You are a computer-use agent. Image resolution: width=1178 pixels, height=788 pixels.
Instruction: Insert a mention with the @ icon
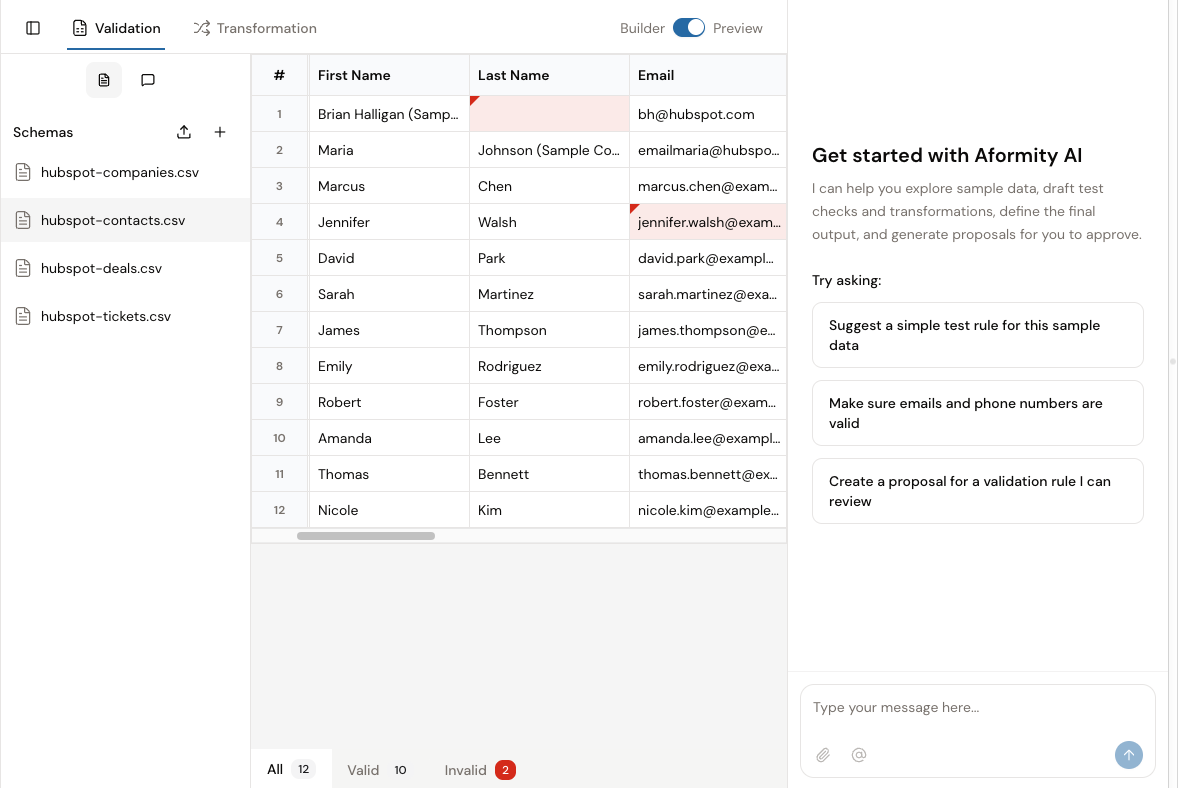pos(859,755)
